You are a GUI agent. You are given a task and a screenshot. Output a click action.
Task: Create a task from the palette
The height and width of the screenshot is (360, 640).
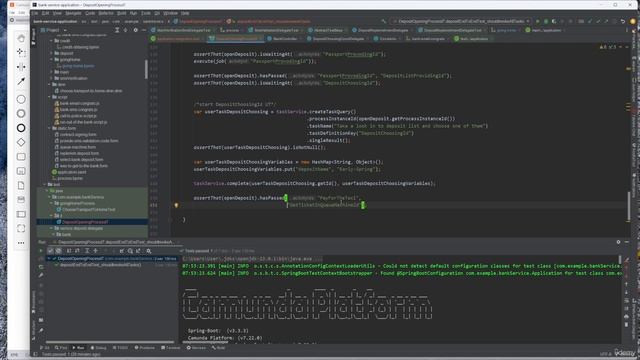21,157
